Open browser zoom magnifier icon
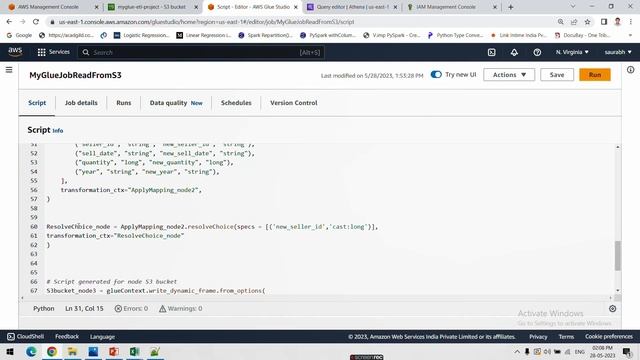 tap(560, 22)
